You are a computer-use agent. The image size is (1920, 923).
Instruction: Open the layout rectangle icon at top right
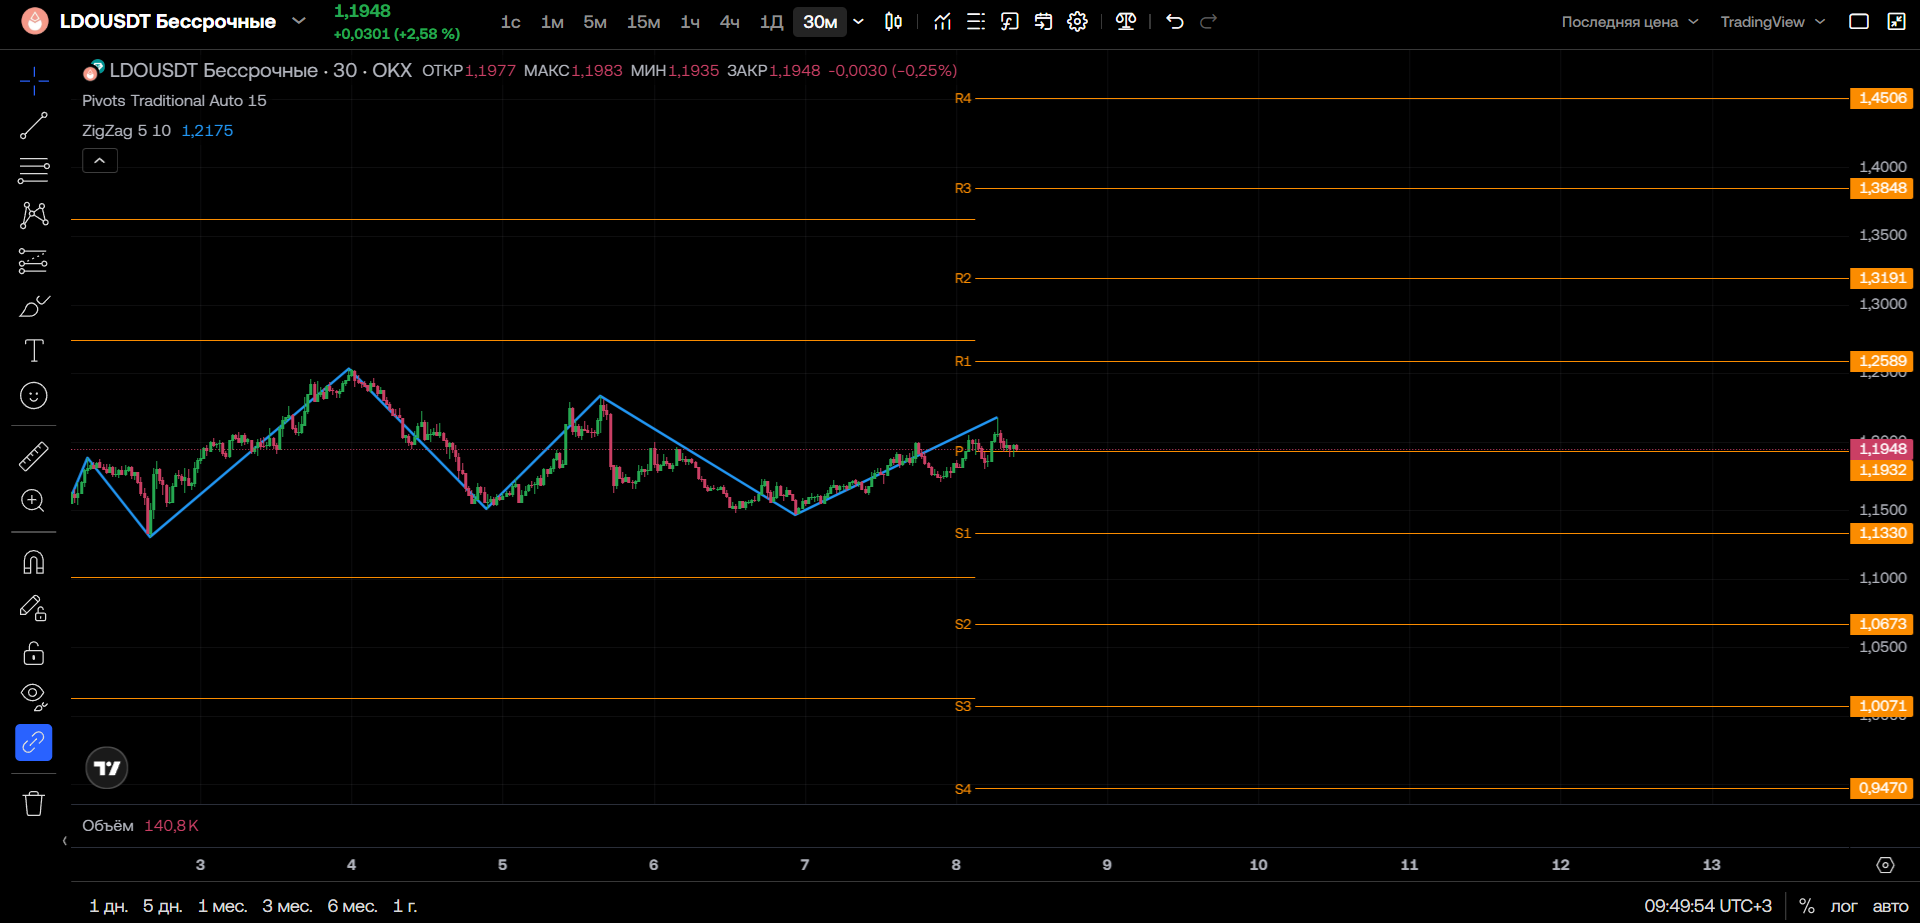(1859, 22)
